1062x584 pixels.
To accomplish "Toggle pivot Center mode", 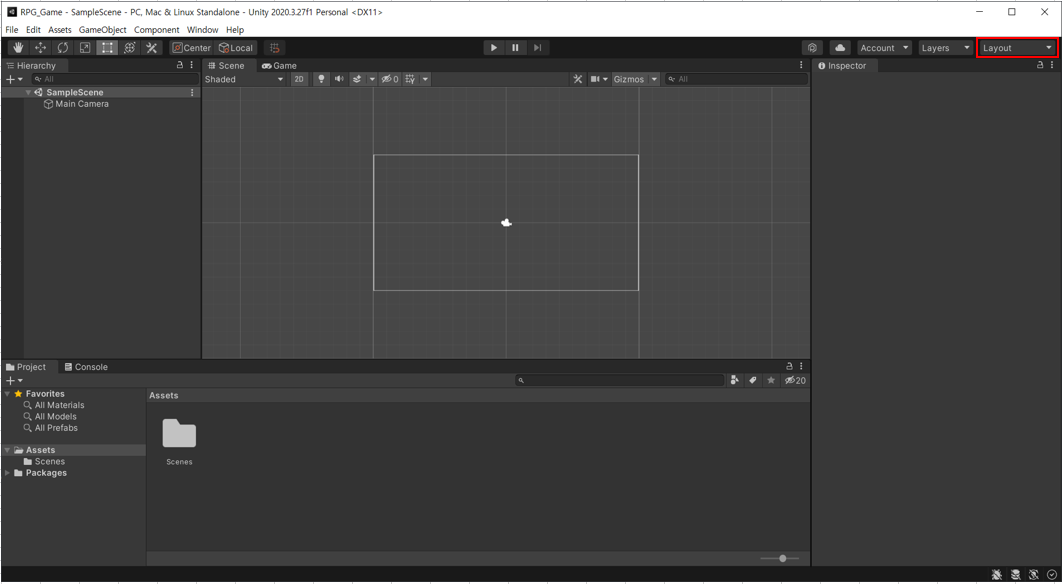I will pyautogui.click(x=191, y=48).
